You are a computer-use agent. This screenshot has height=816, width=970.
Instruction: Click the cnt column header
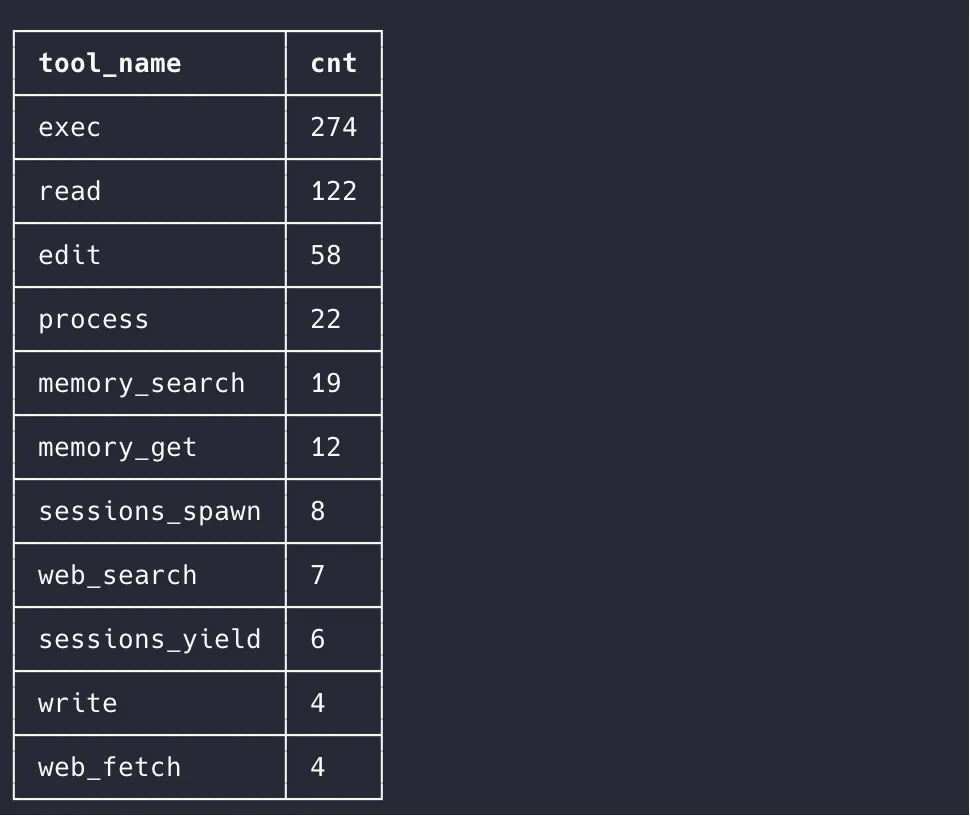pos(333,64)
